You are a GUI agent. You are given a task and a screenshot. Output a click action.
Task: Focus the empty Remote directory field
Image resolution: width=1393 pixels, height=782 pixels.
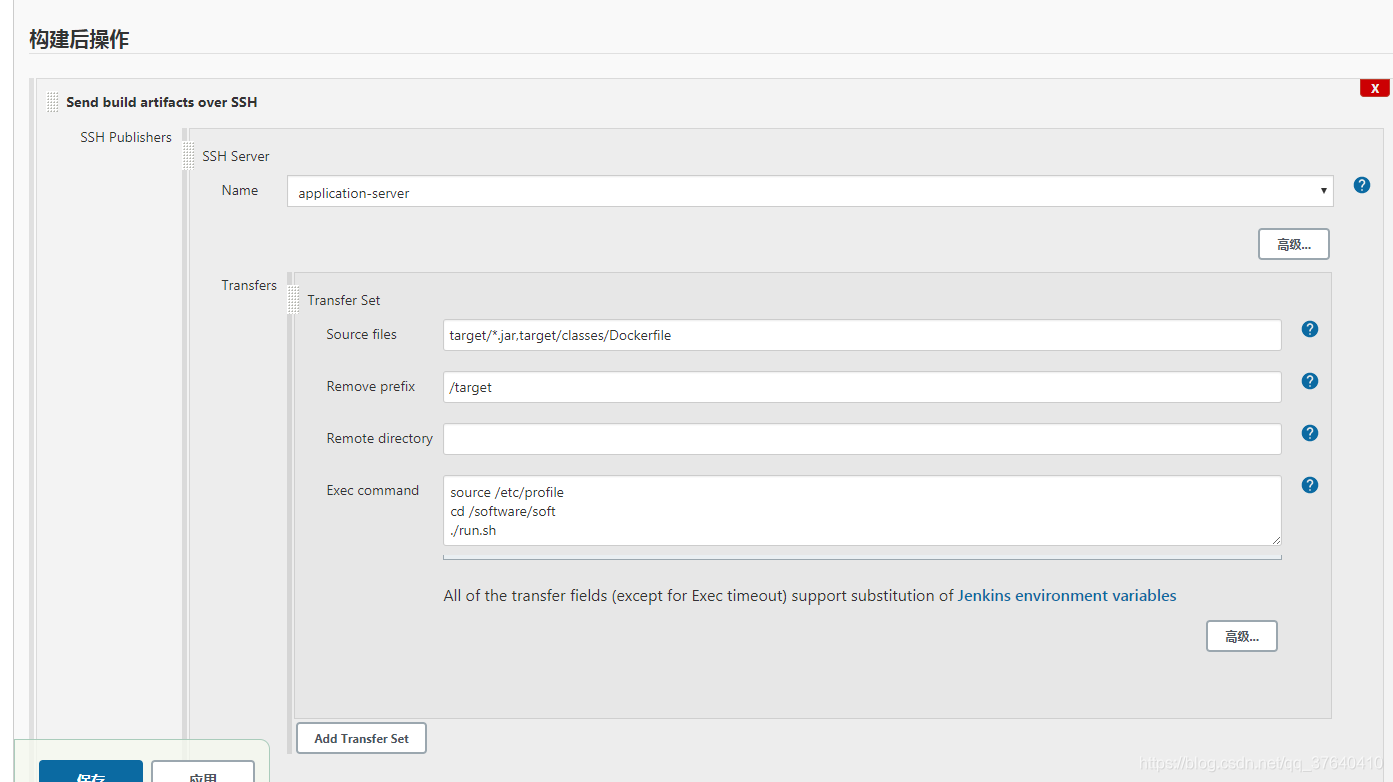(x=862, y=439)
